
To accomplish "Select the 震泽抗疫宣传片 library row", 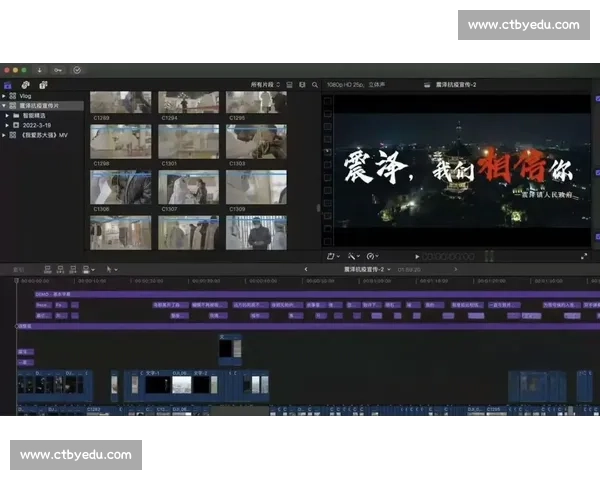I will [x=42, y=106].
